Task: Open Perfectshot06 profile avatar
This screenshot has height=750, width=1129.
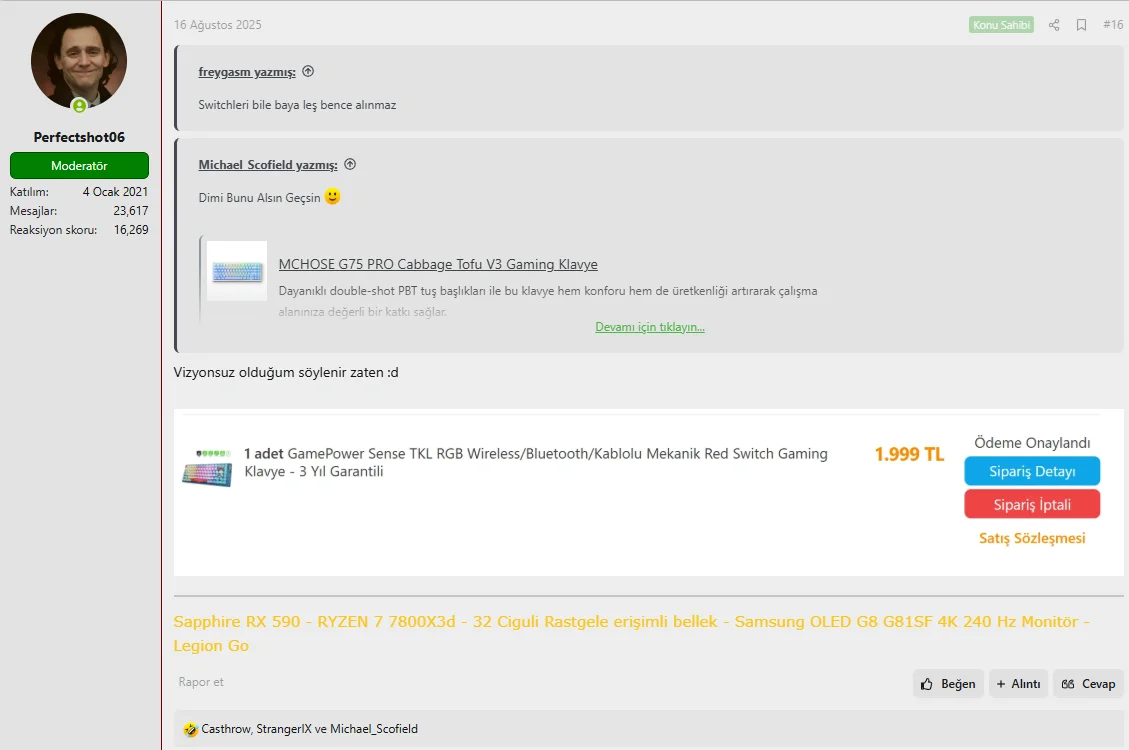Action: pyautogui.click(x=79, y=62)
